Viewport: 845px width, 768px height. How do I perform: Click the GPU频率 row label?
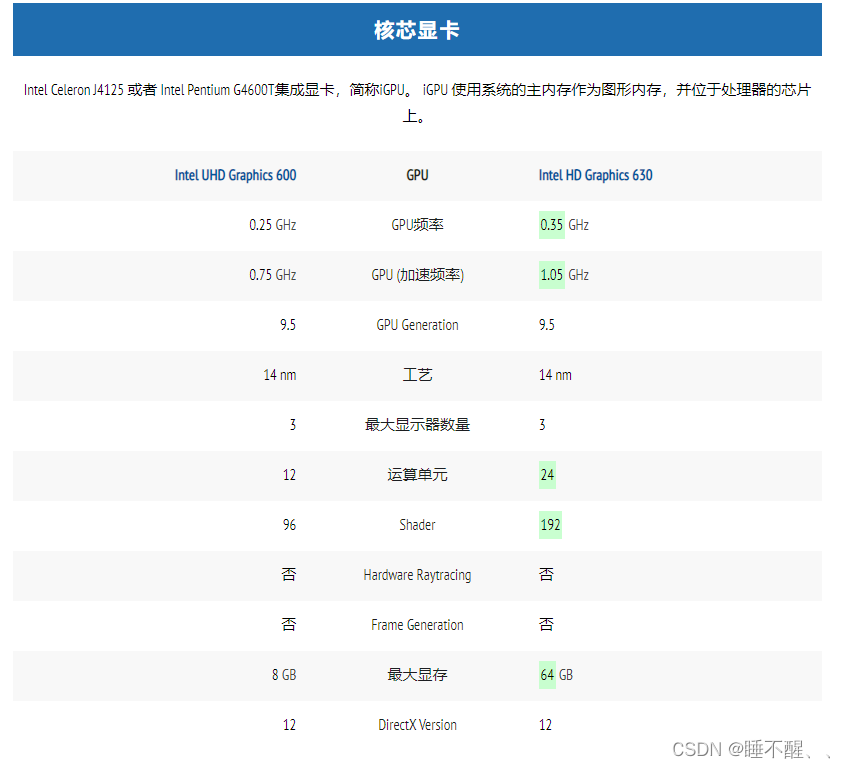coord(417,225)
